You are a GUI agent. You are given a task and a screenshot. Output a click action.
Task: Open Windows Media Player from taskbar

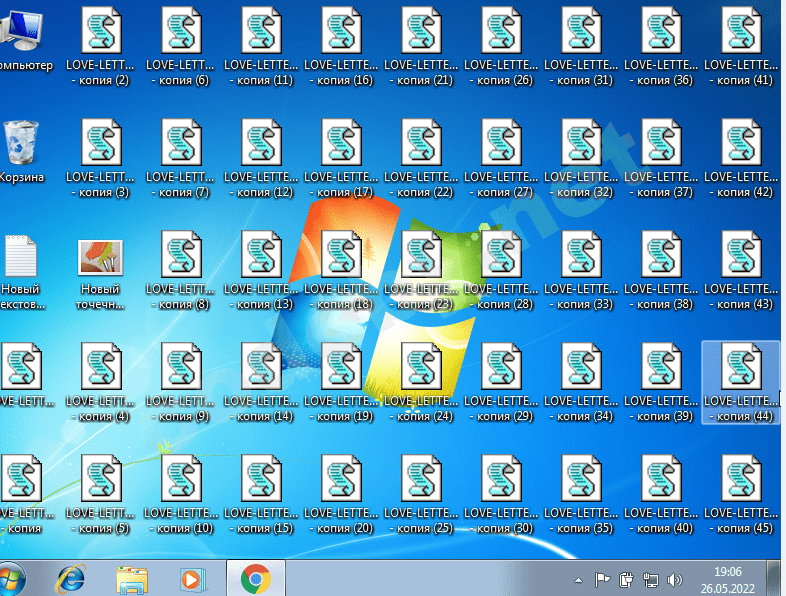coord(191,579)
